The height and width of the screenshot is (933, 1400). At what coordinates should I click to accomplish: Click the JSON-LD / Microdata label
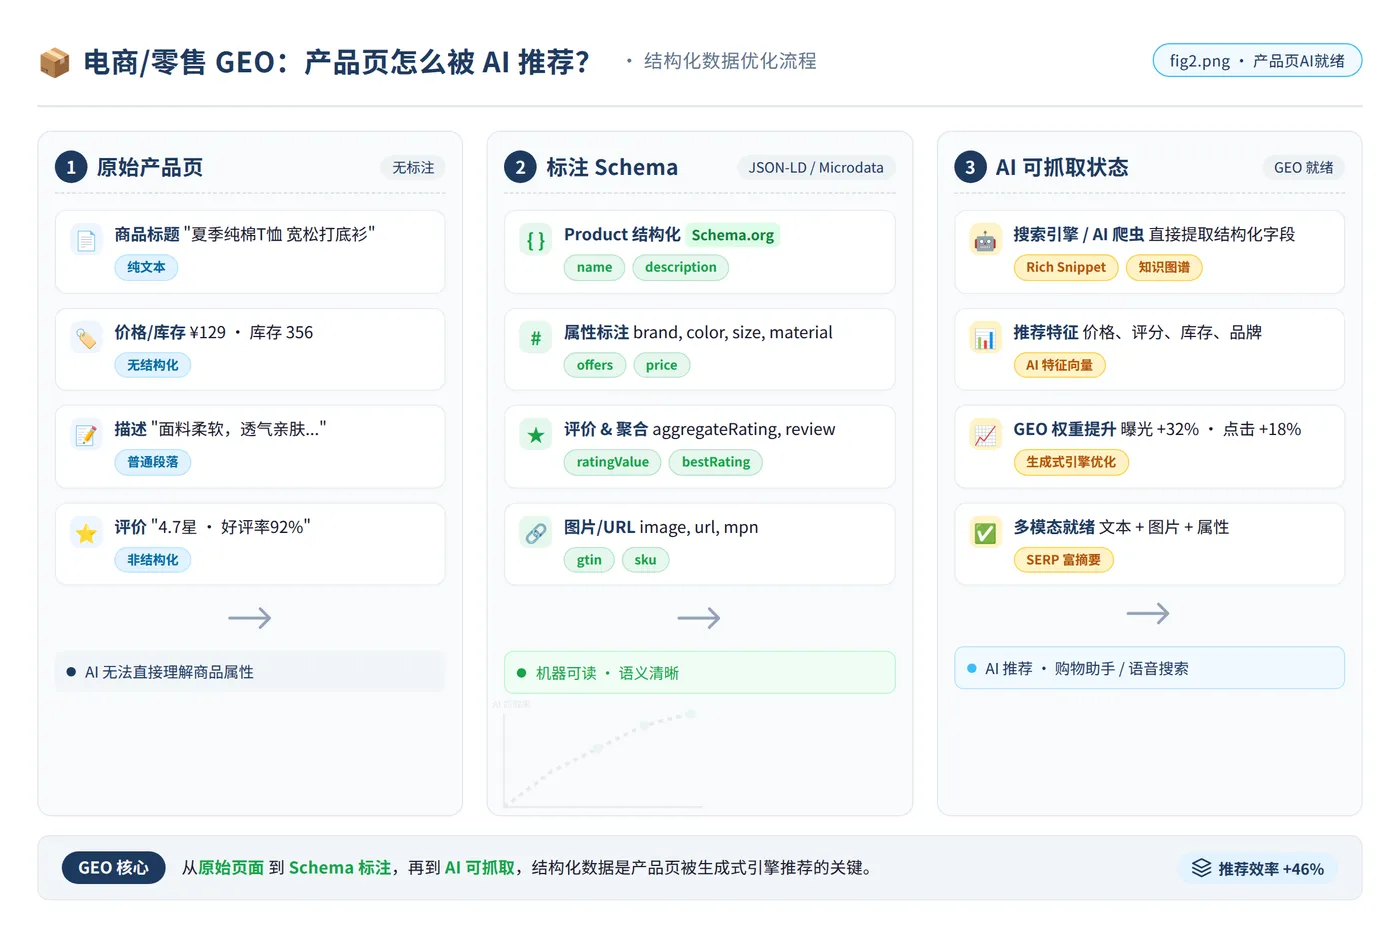(816, 167)
